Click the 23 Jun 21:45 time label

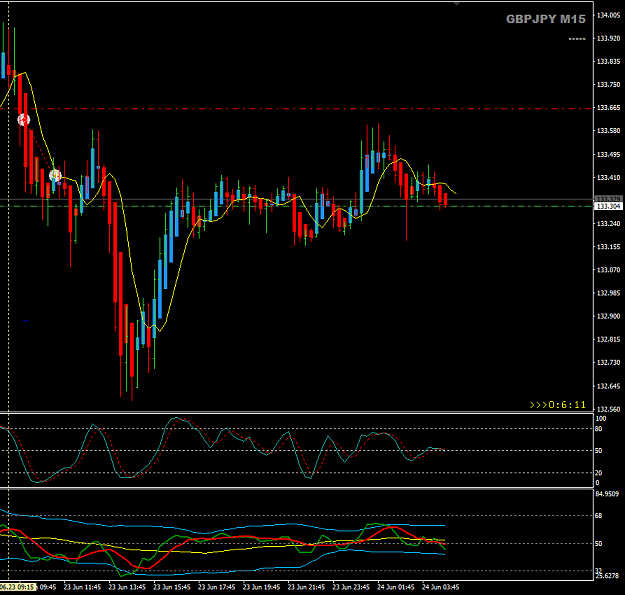pyautogui.click(x=306, y=587)
